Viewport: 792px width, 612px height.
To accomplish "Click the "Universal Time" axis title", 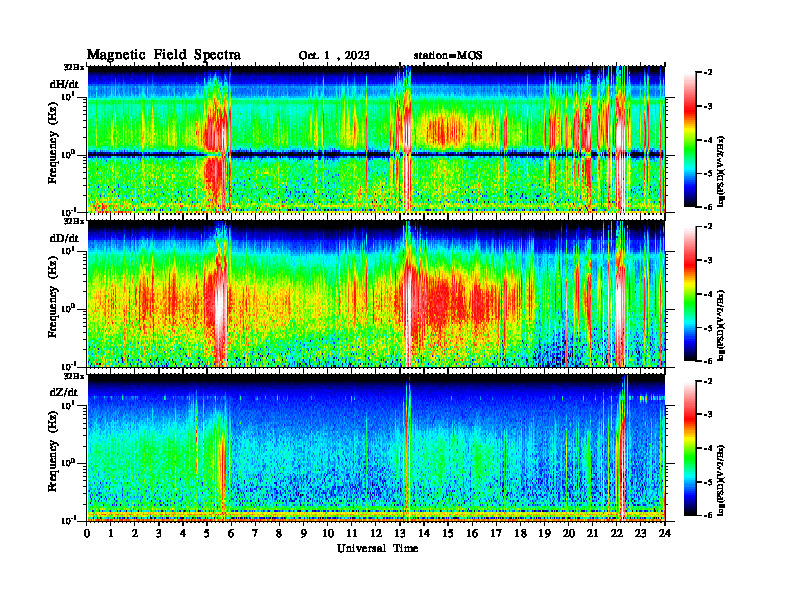I will [x=378, y=548].
